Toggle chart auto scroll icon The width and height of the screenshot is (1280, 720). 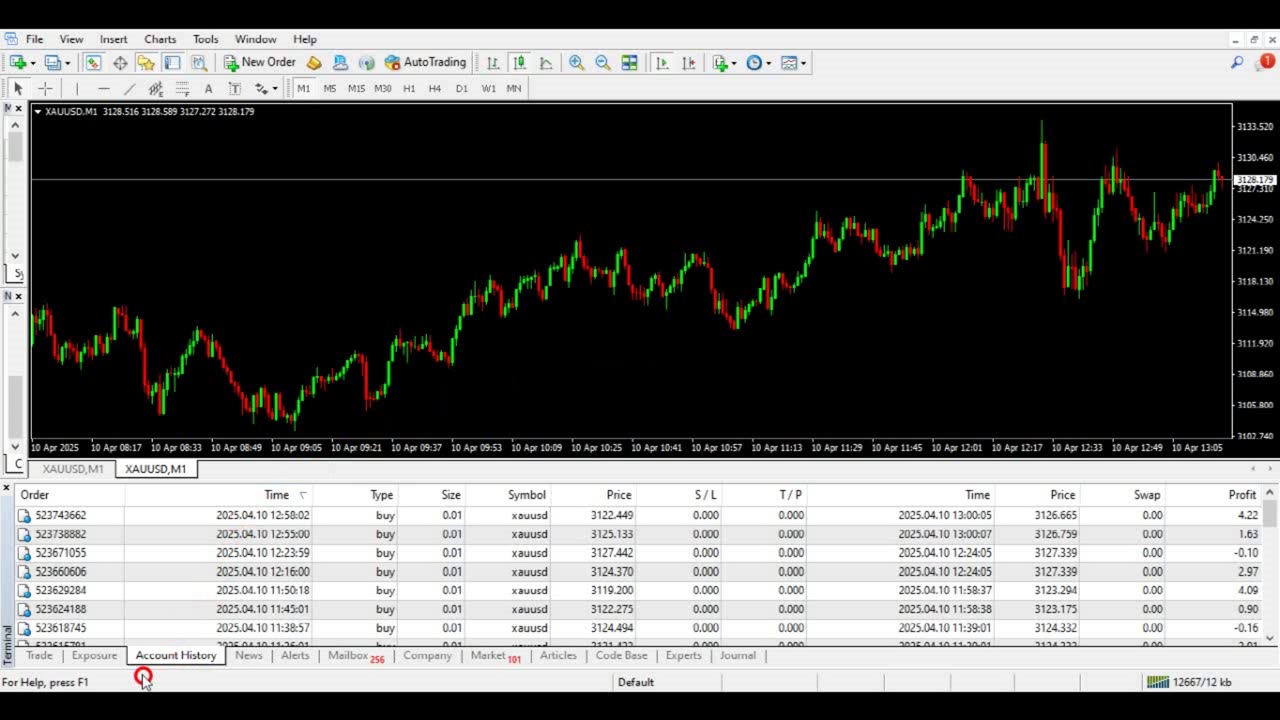(662, 63)
